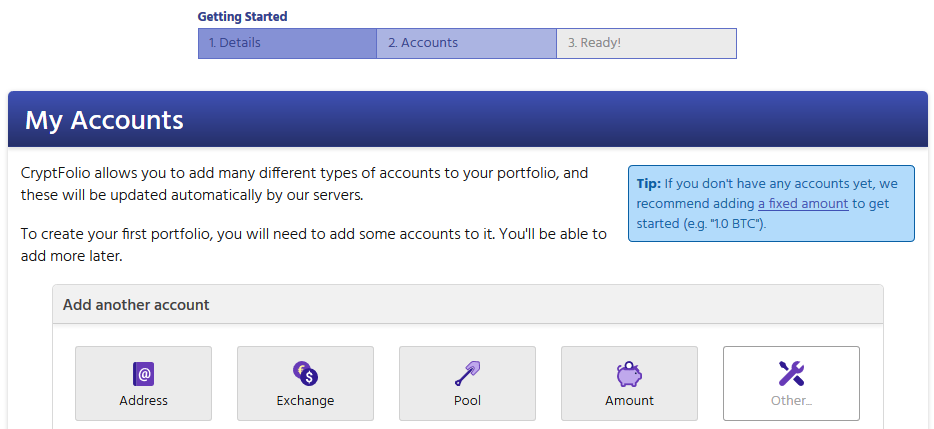Go back to the 1. Details step
The image size is (934, 429).
[287, 43]
